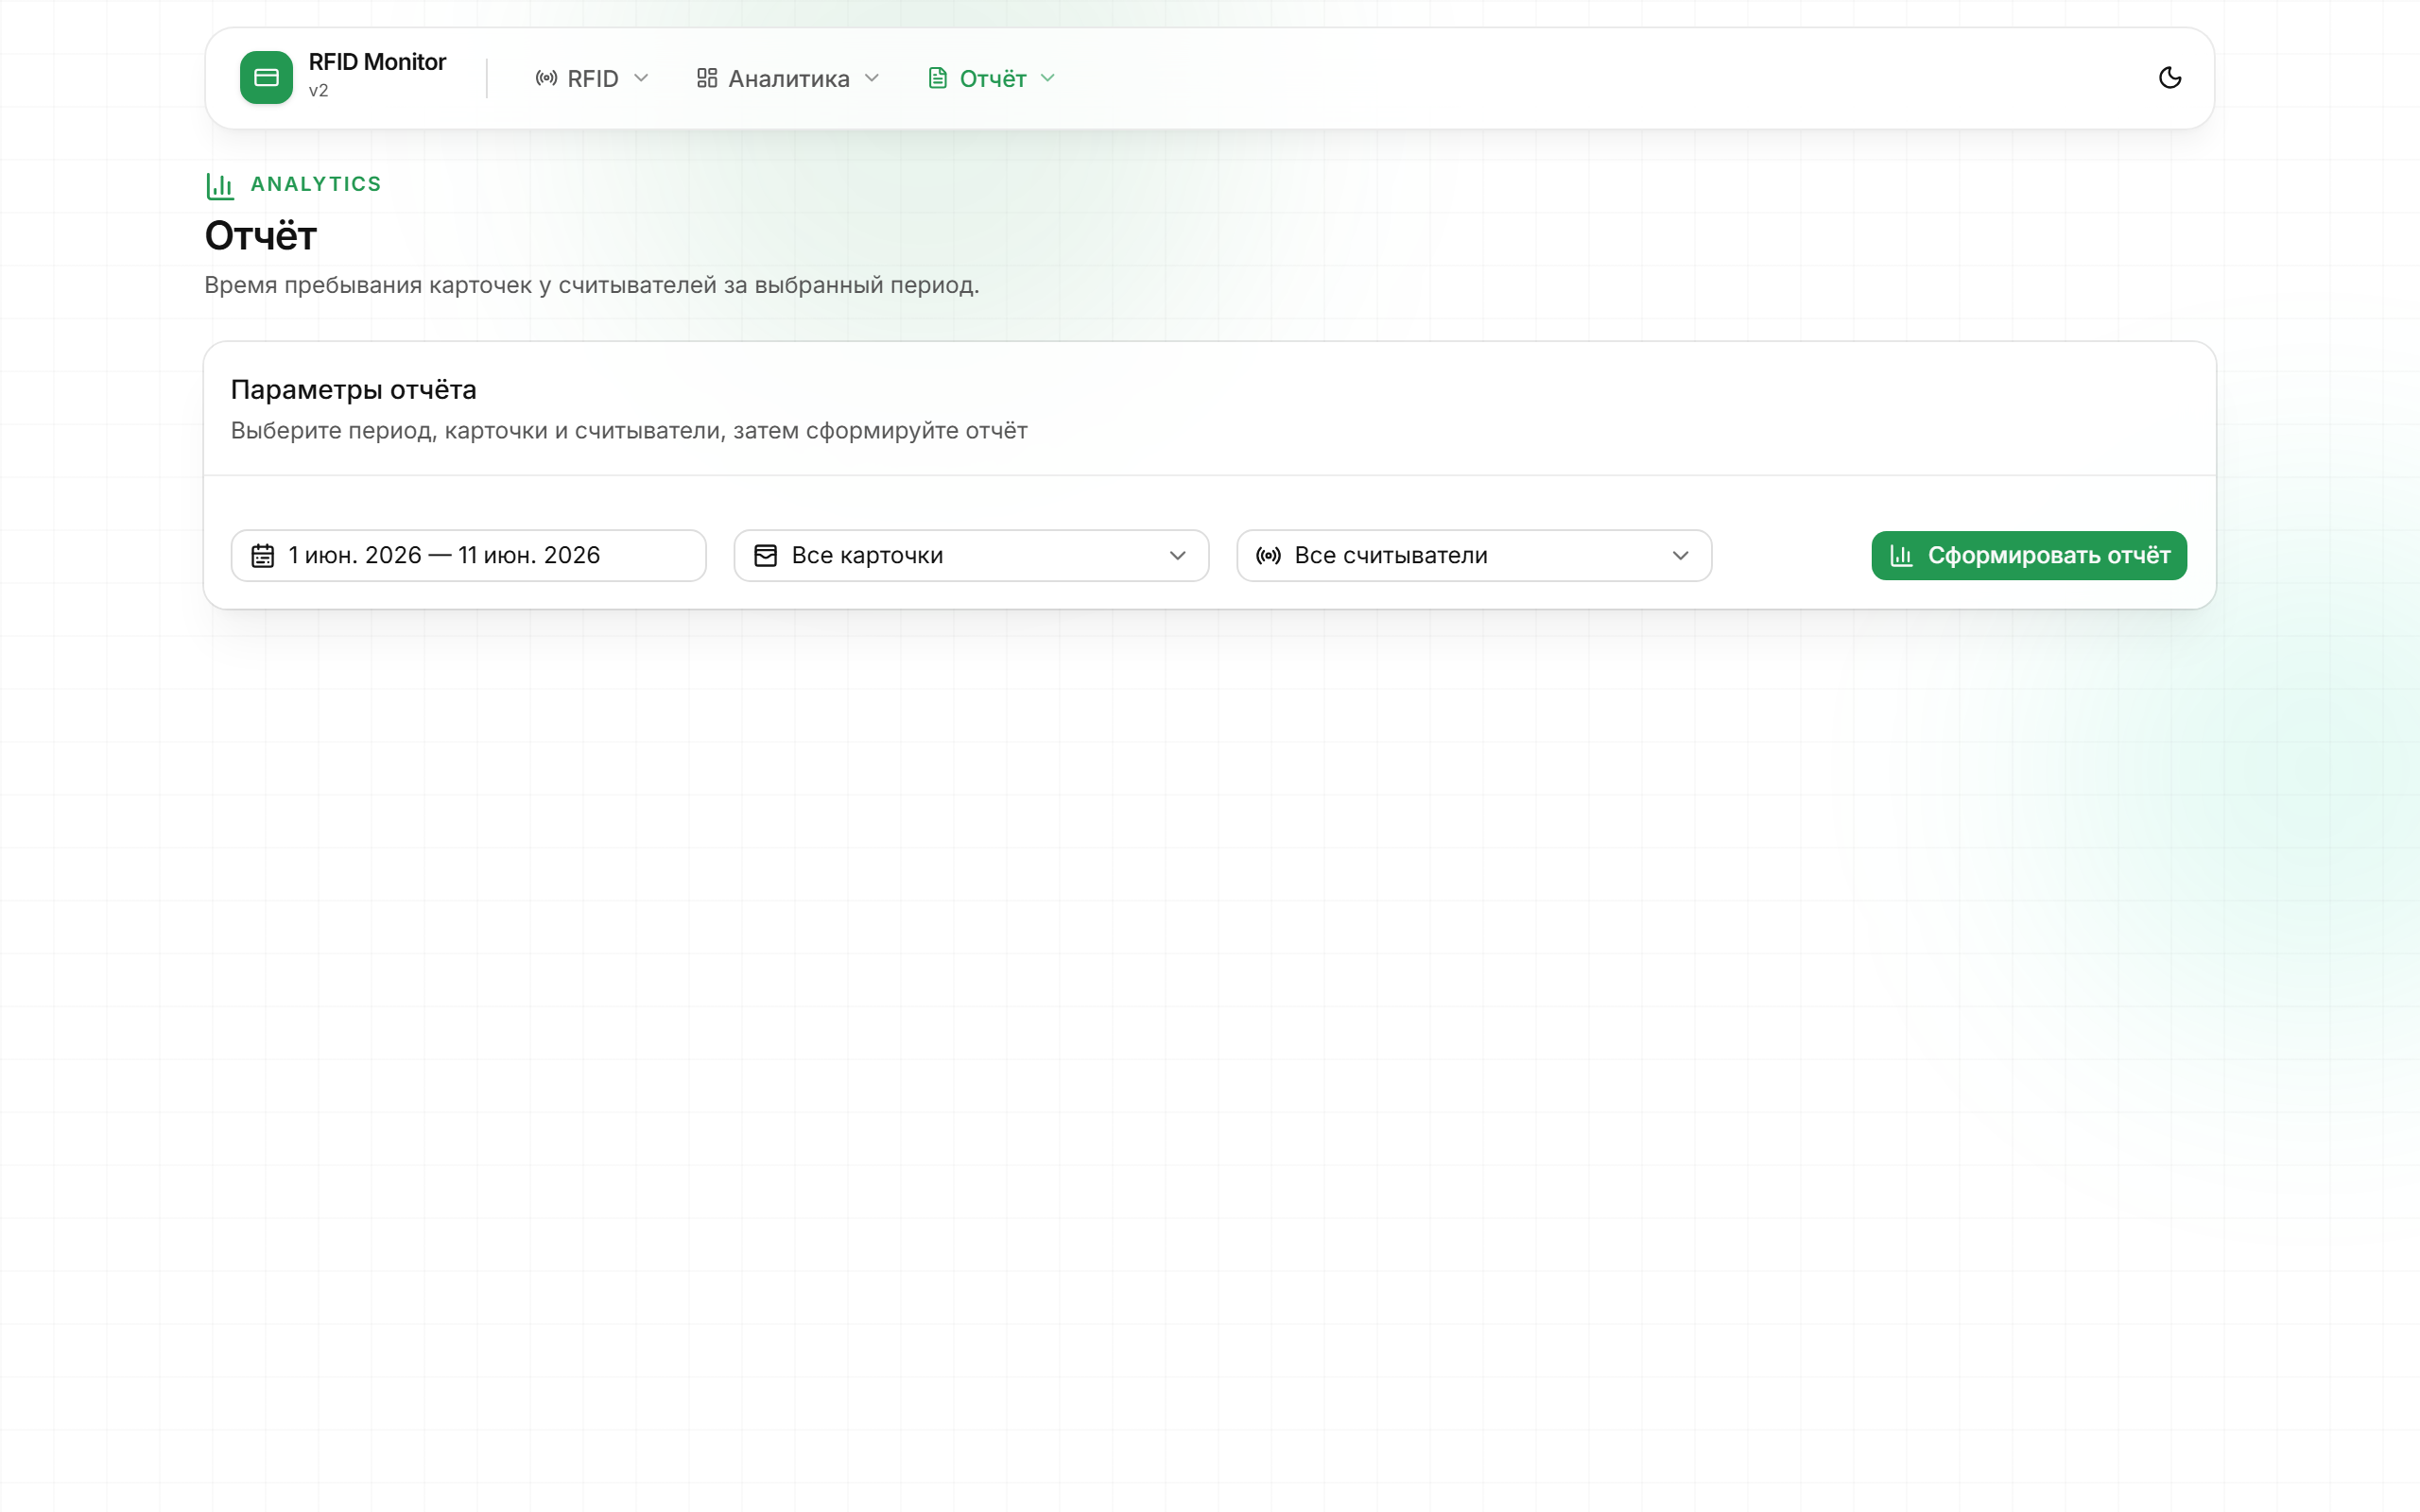Click the chart icon on Сформировать отчёт

(x=1902, y=556)
